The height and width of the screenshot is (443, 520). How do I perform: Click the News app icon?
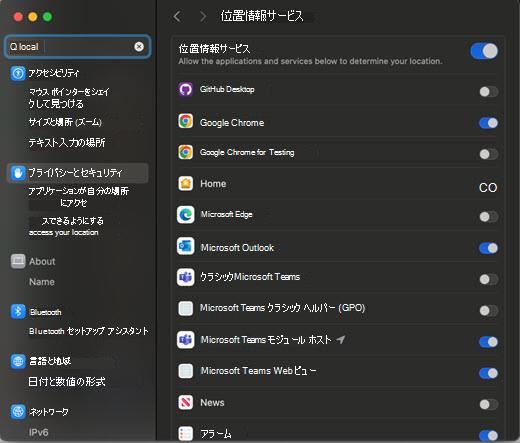tap(185, 402)
